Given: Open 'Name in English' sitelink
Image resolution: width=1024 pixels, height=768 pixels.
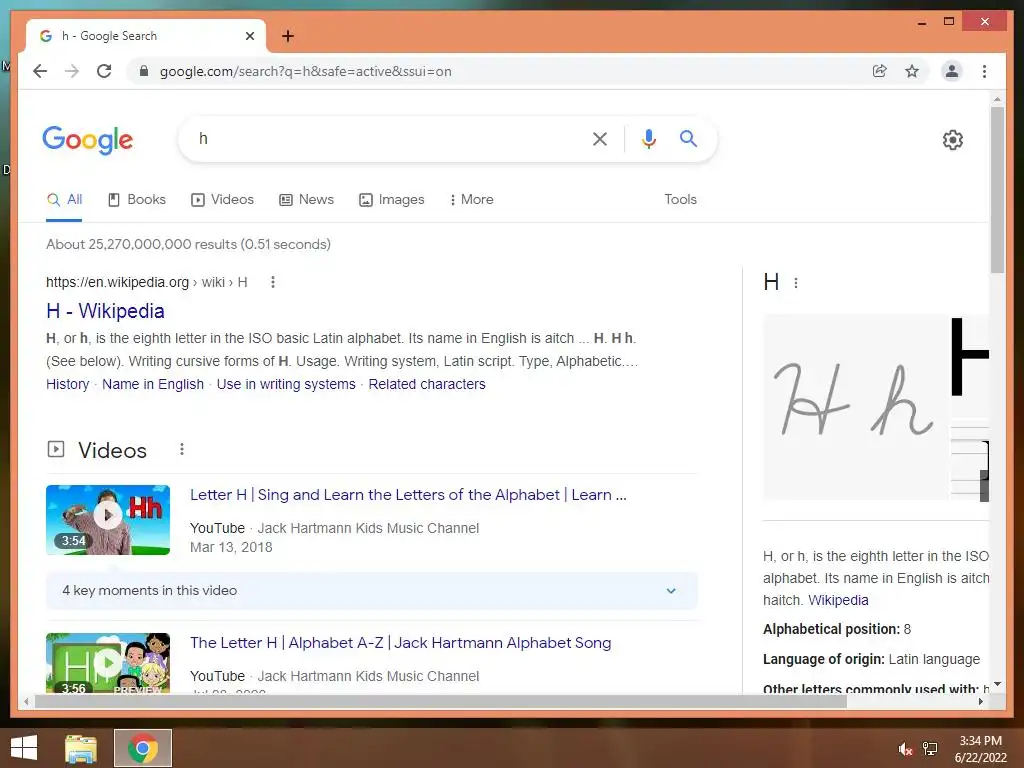Looking at the screenshot, I should tap(153, 384).
